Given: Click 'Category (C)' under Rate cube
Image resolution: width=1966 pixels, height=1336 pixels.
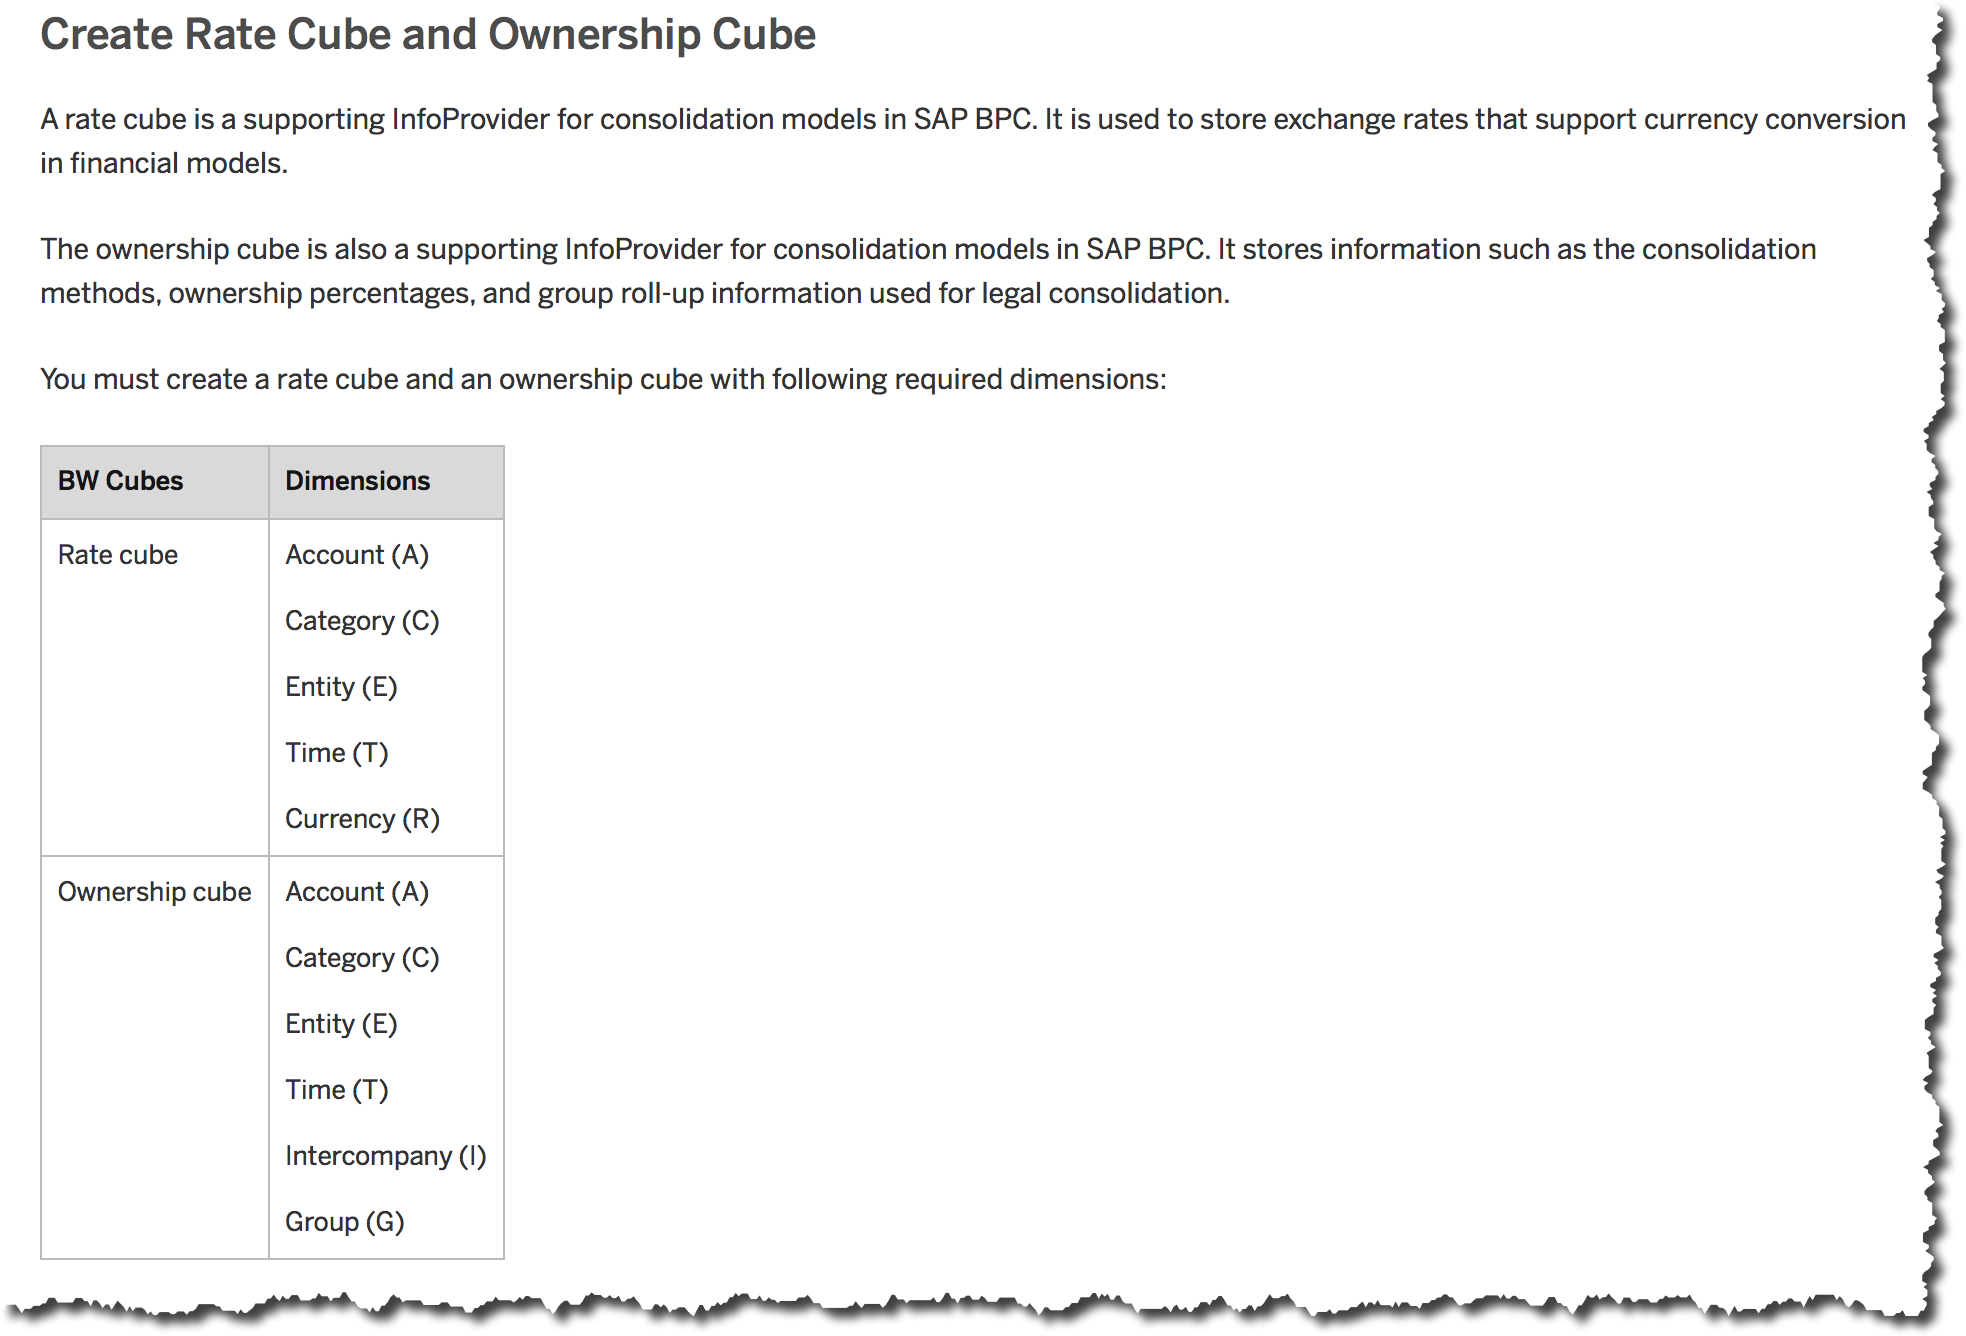Looking at the screenshot, I should pos(362,621).
